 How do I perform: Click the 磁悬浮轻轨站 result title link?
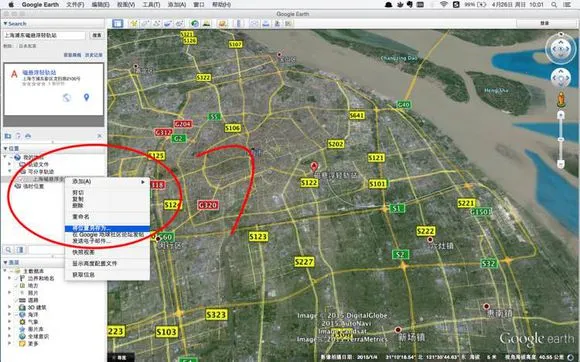click(x=39, y=72)
